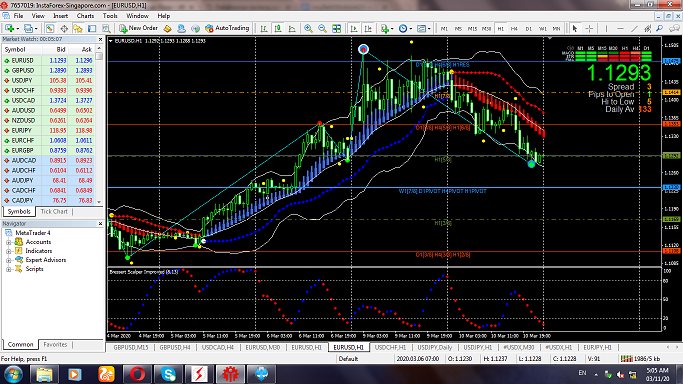Select the D1 timeframe
The width and height of the screenshot is (683, 384).
pos(528,28)
